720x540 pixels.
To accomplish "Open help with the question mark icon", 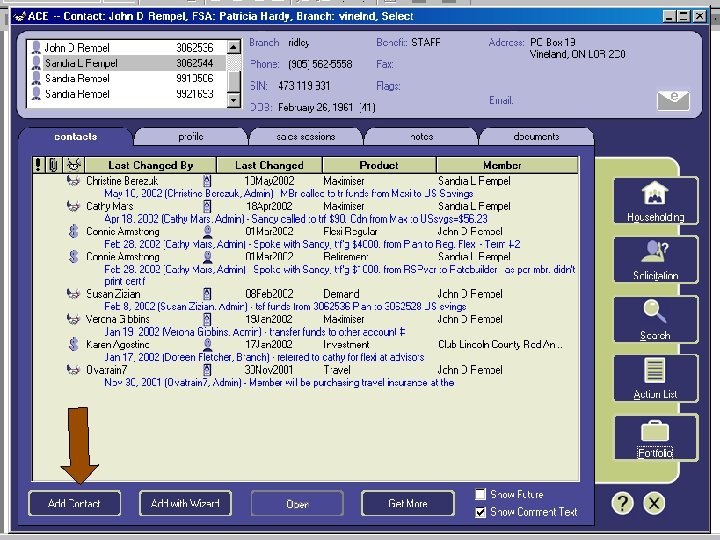I will [x=623, y=503].
